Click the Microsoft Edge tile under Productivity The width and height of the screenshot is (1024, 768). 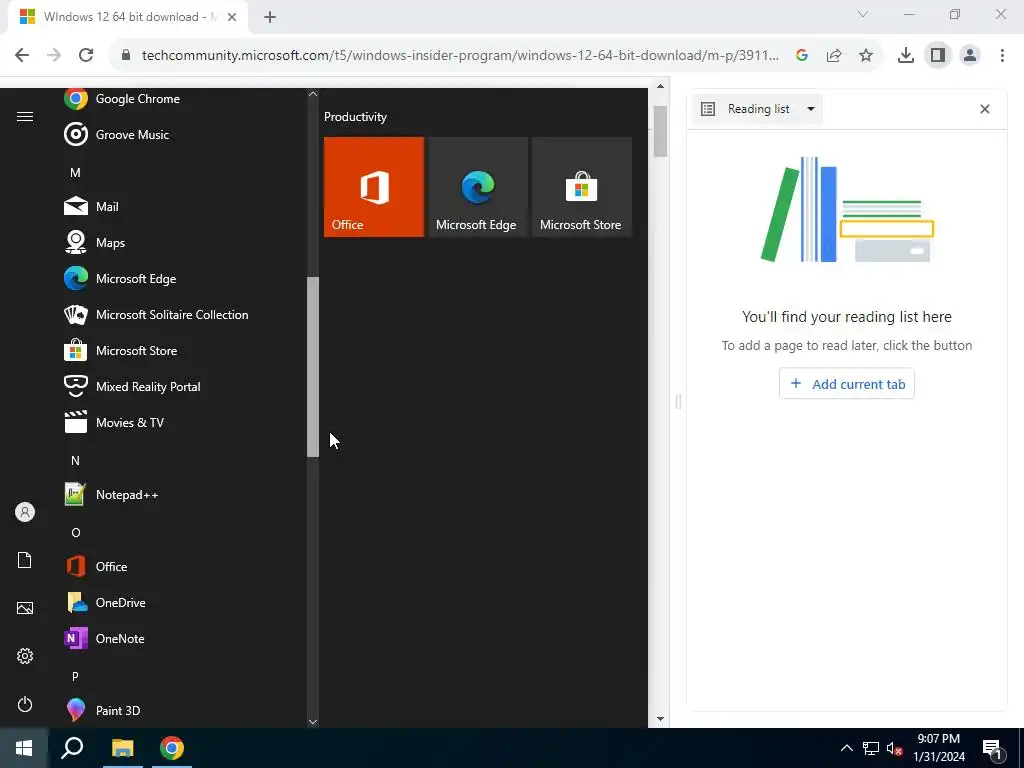tap(477, 187)
